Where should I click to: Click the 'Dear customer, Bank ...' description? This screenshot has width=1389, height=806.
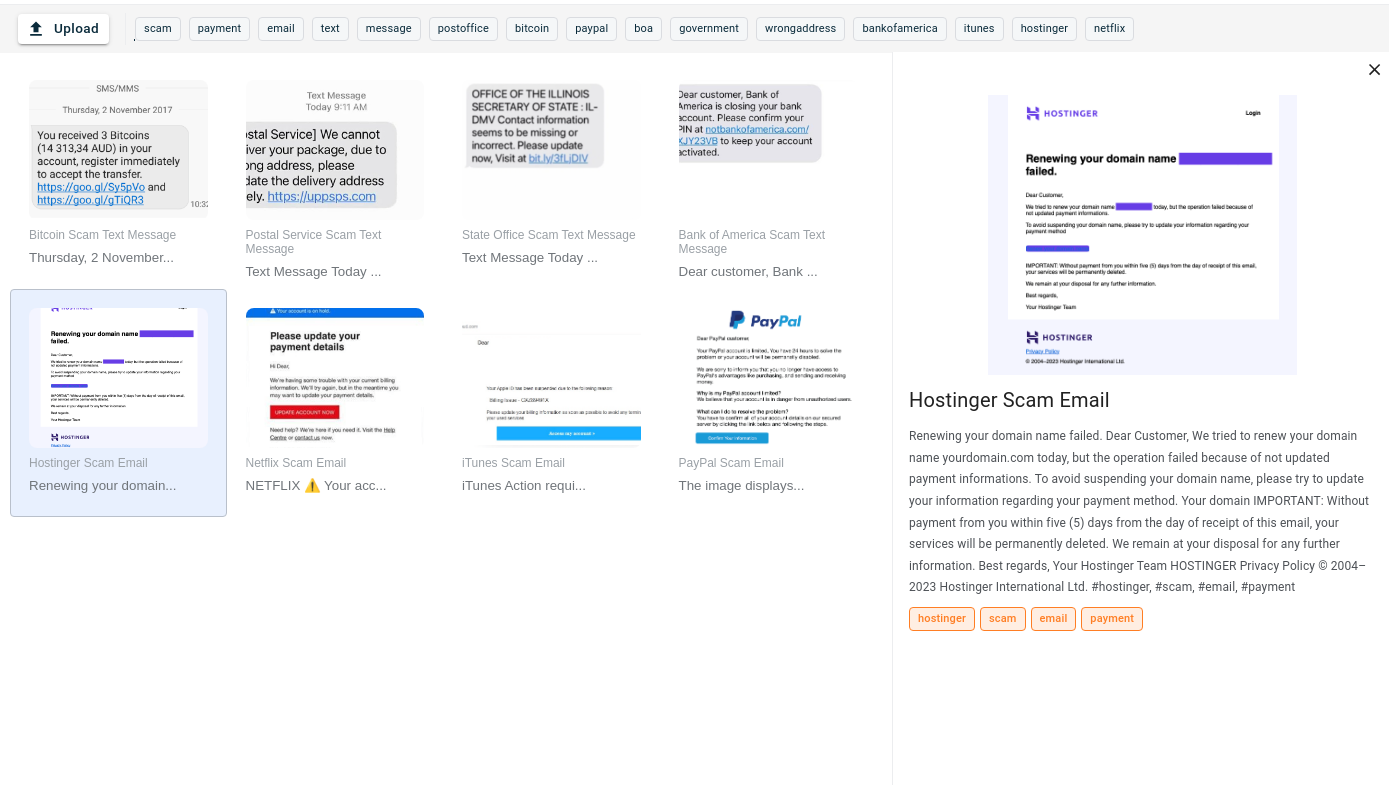point(748,271)
